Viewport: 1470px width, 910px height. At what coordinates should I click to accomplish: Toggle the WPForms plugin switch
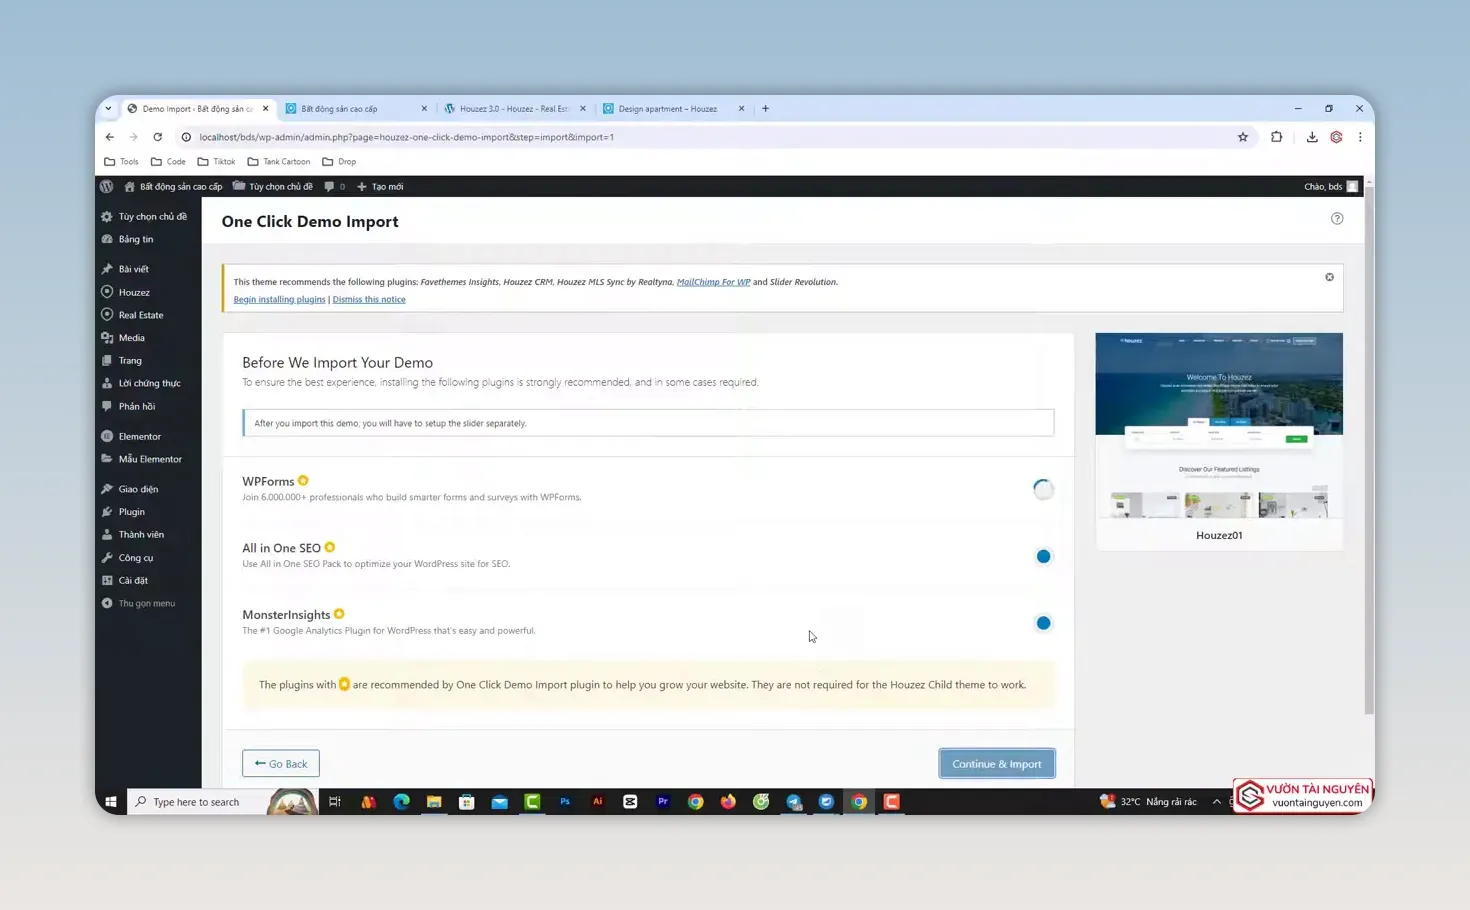click(x=1043, y=489)
